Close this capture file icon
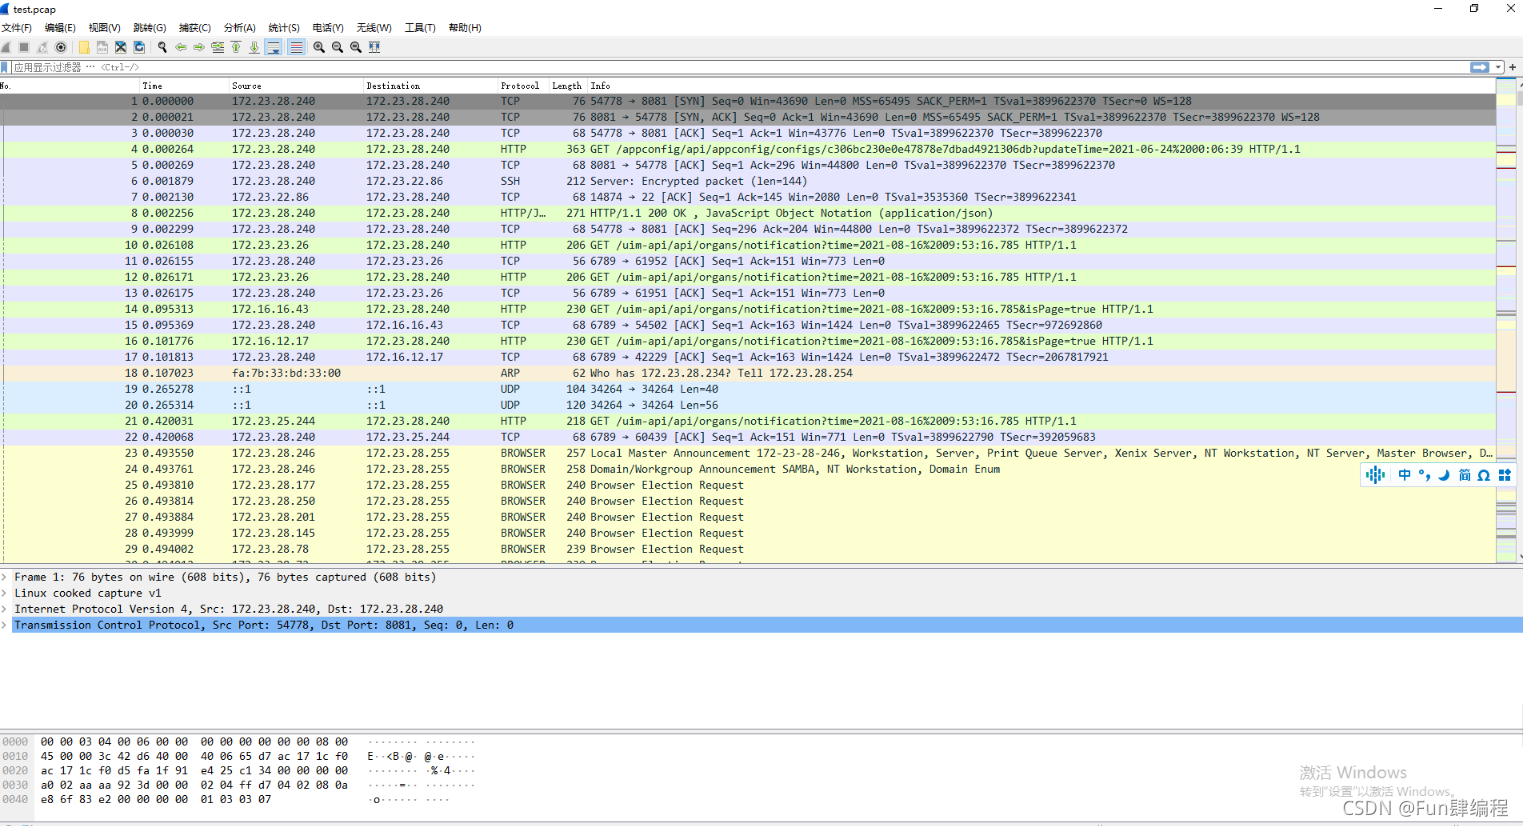1523x826 pixels. point(121,47)
